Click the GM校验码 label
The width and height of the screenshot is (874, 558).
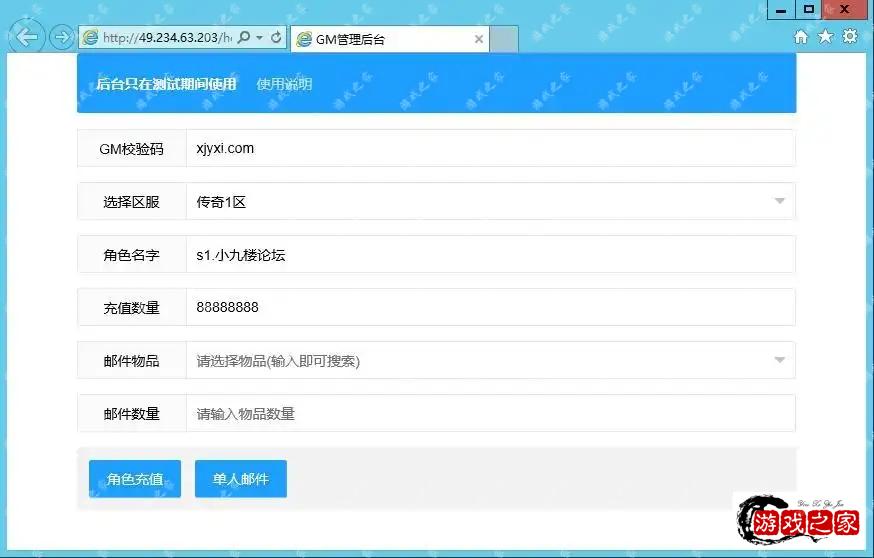[x=132, y=149]
